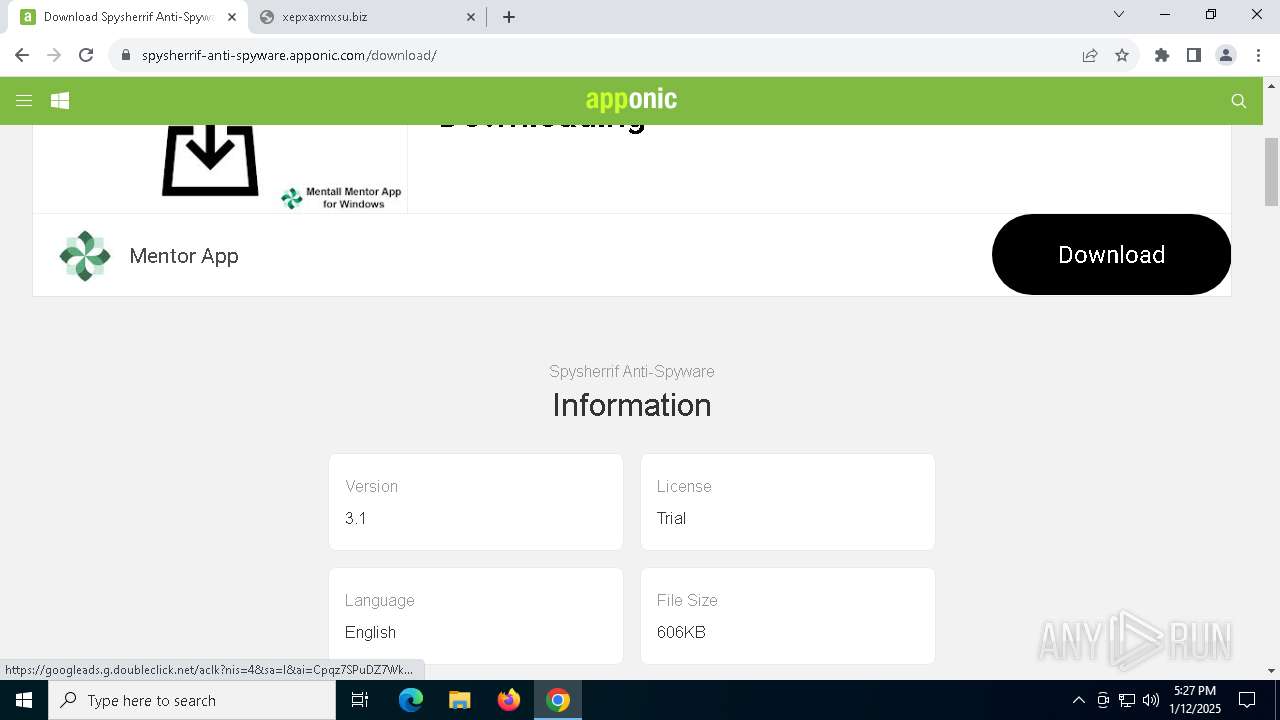Open a new browser tab

coord(509,17)
